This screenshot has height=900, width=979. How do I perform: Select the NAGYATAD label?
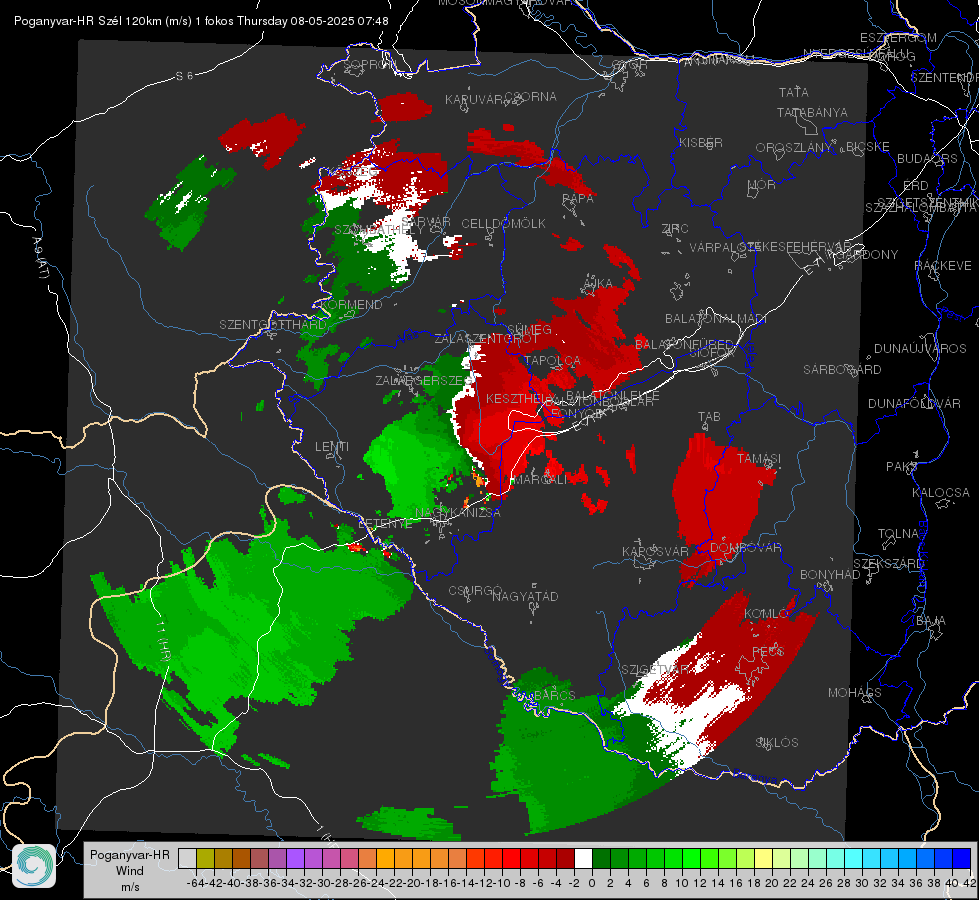coord(525,596)
